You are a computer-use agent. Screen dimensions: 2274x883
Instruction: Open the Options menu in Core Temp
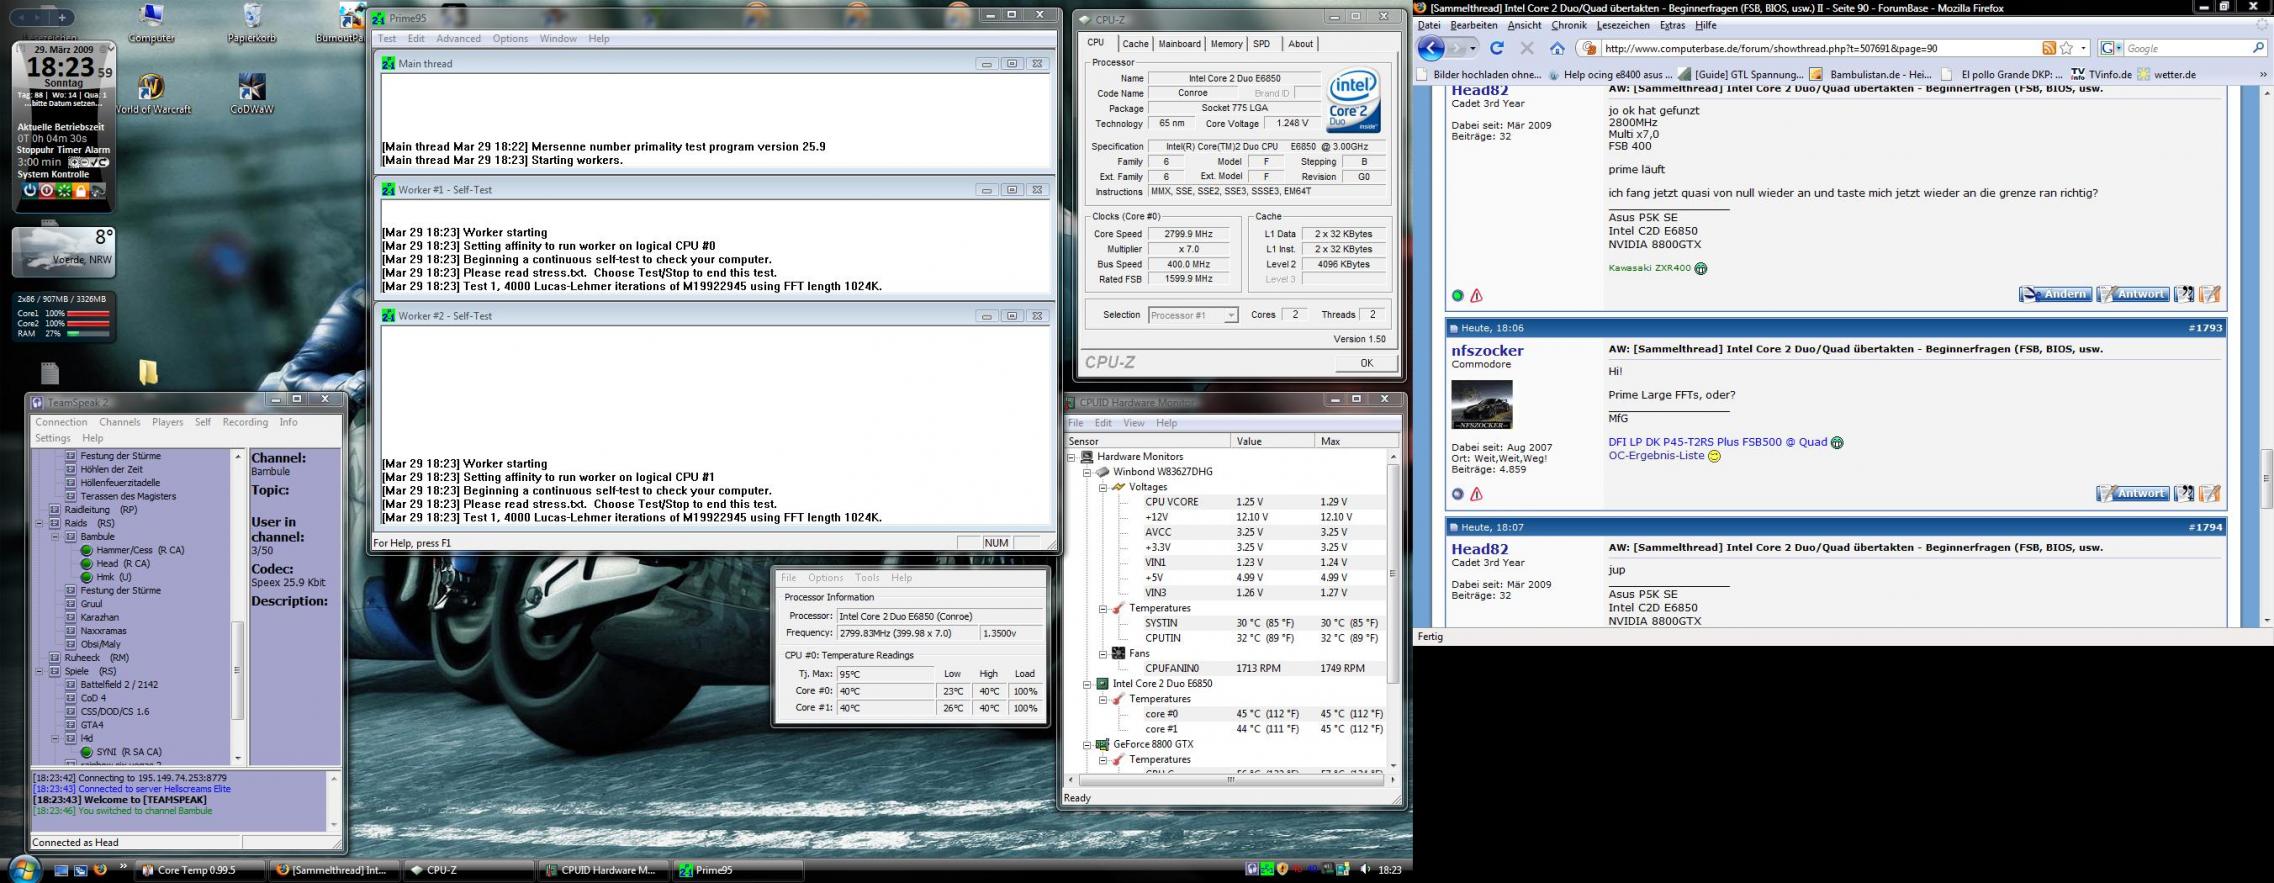(825, 578)
